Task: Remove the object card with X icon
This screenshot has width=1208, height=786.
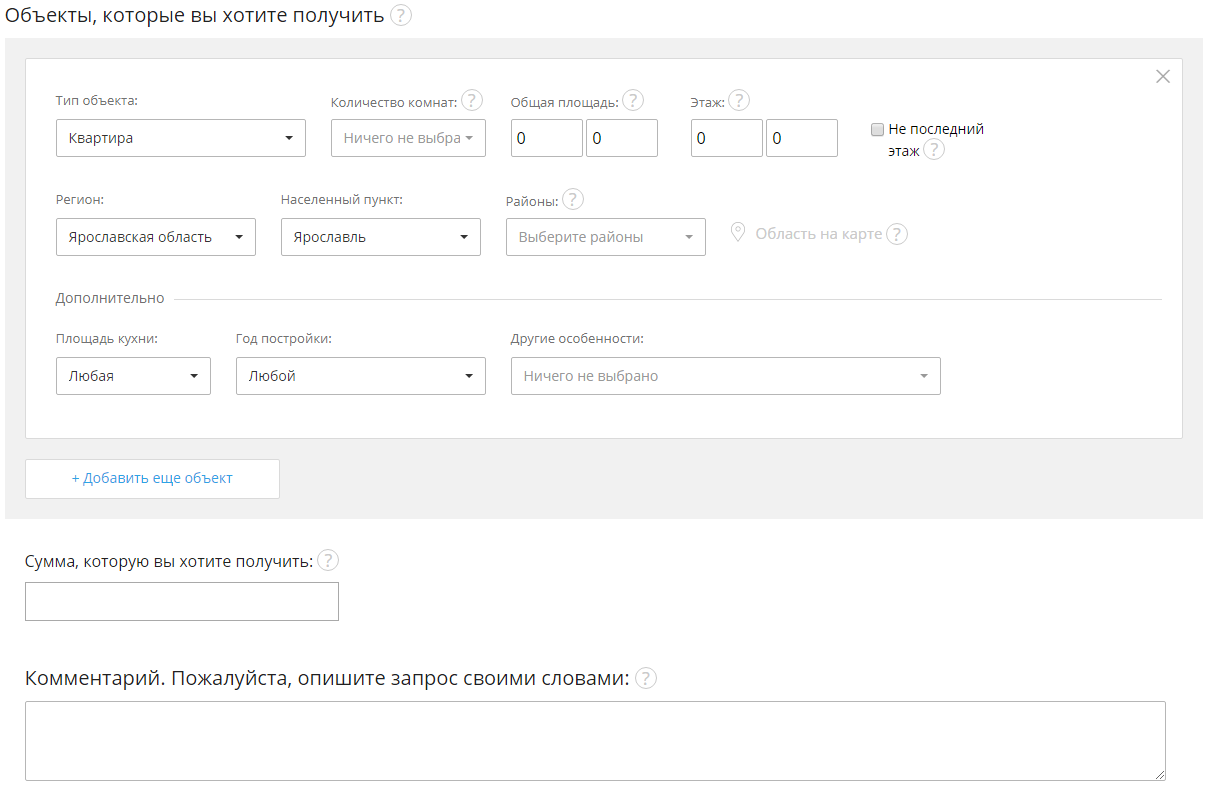Action: pos(1163,76)
